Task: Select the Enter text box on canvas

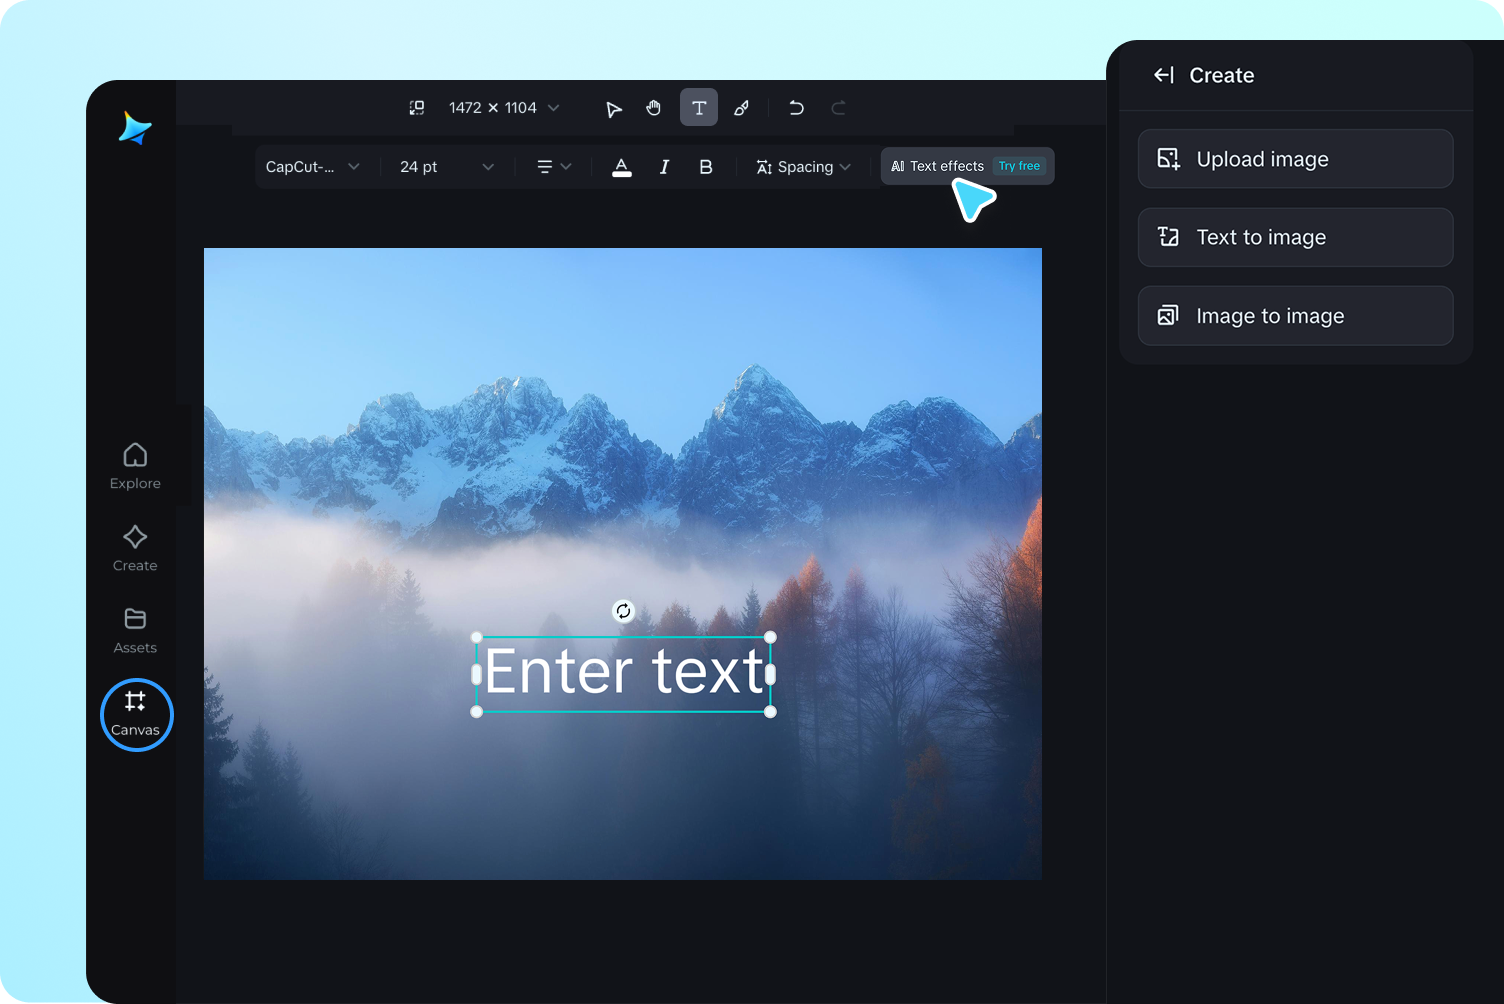Action: tap(623, 673)
